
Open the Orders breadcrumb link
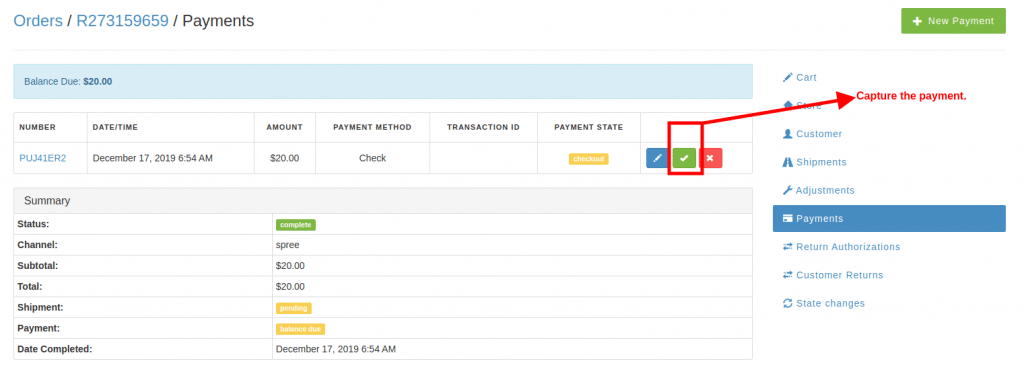tap(38, 21)
